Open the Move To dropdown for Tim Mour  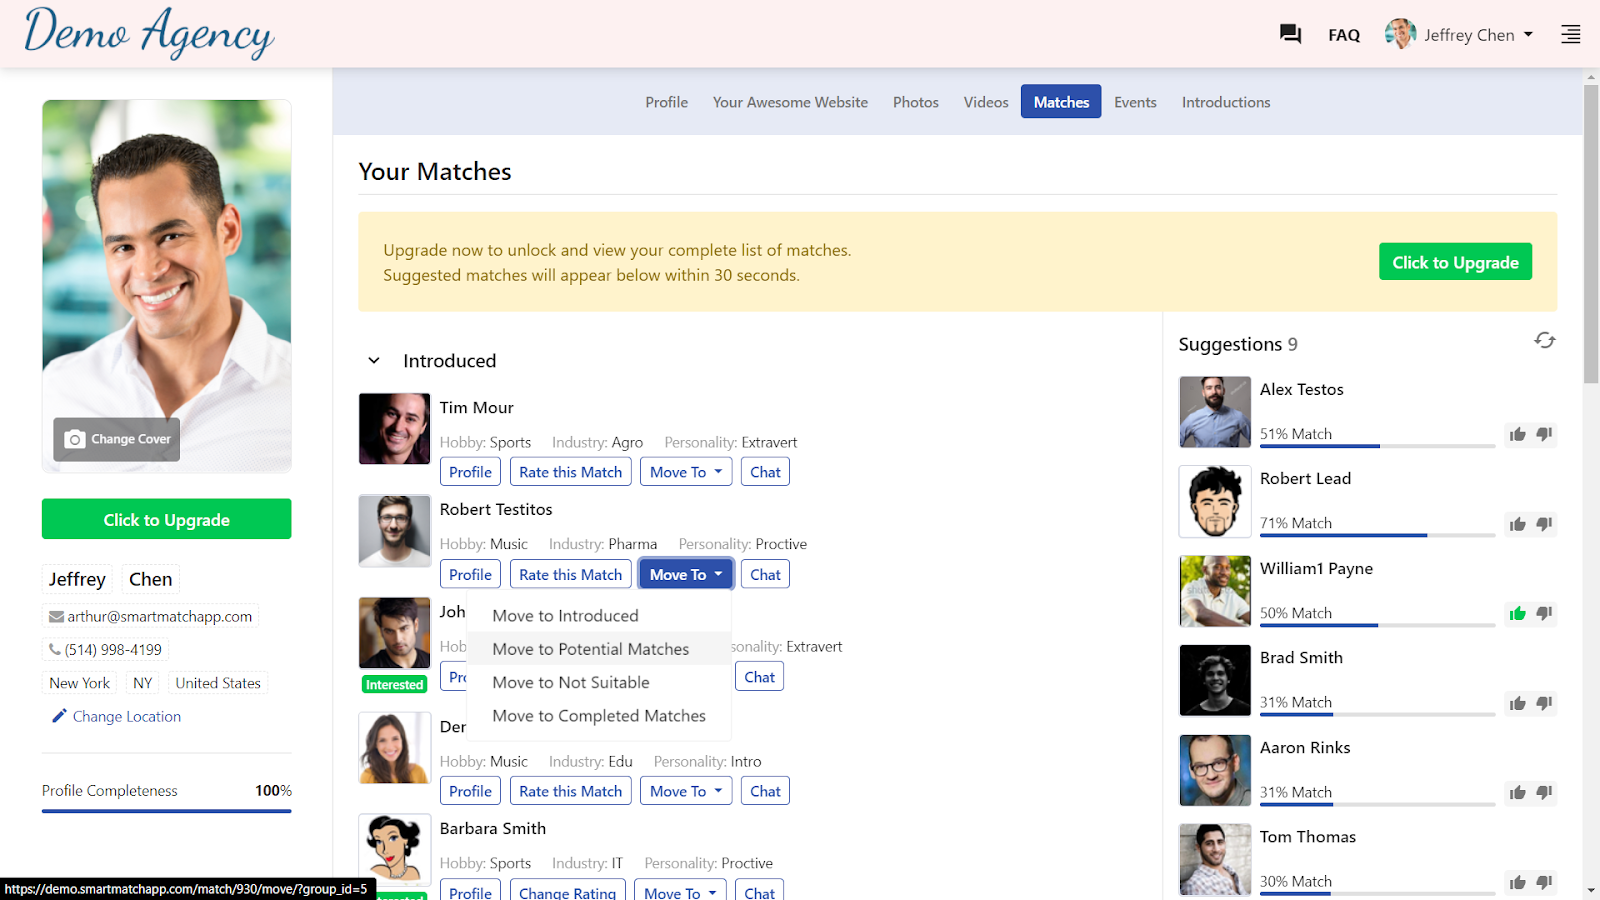tap(686, 471)
